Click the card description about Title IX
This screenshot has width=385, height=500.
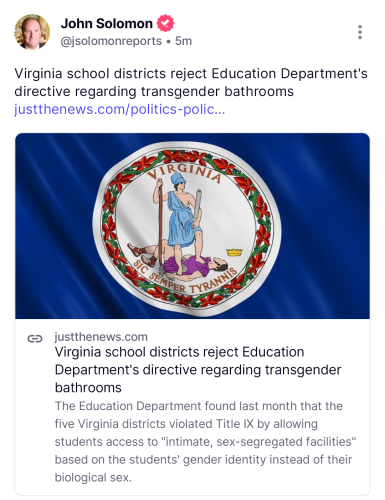click(x=205, y=442)
